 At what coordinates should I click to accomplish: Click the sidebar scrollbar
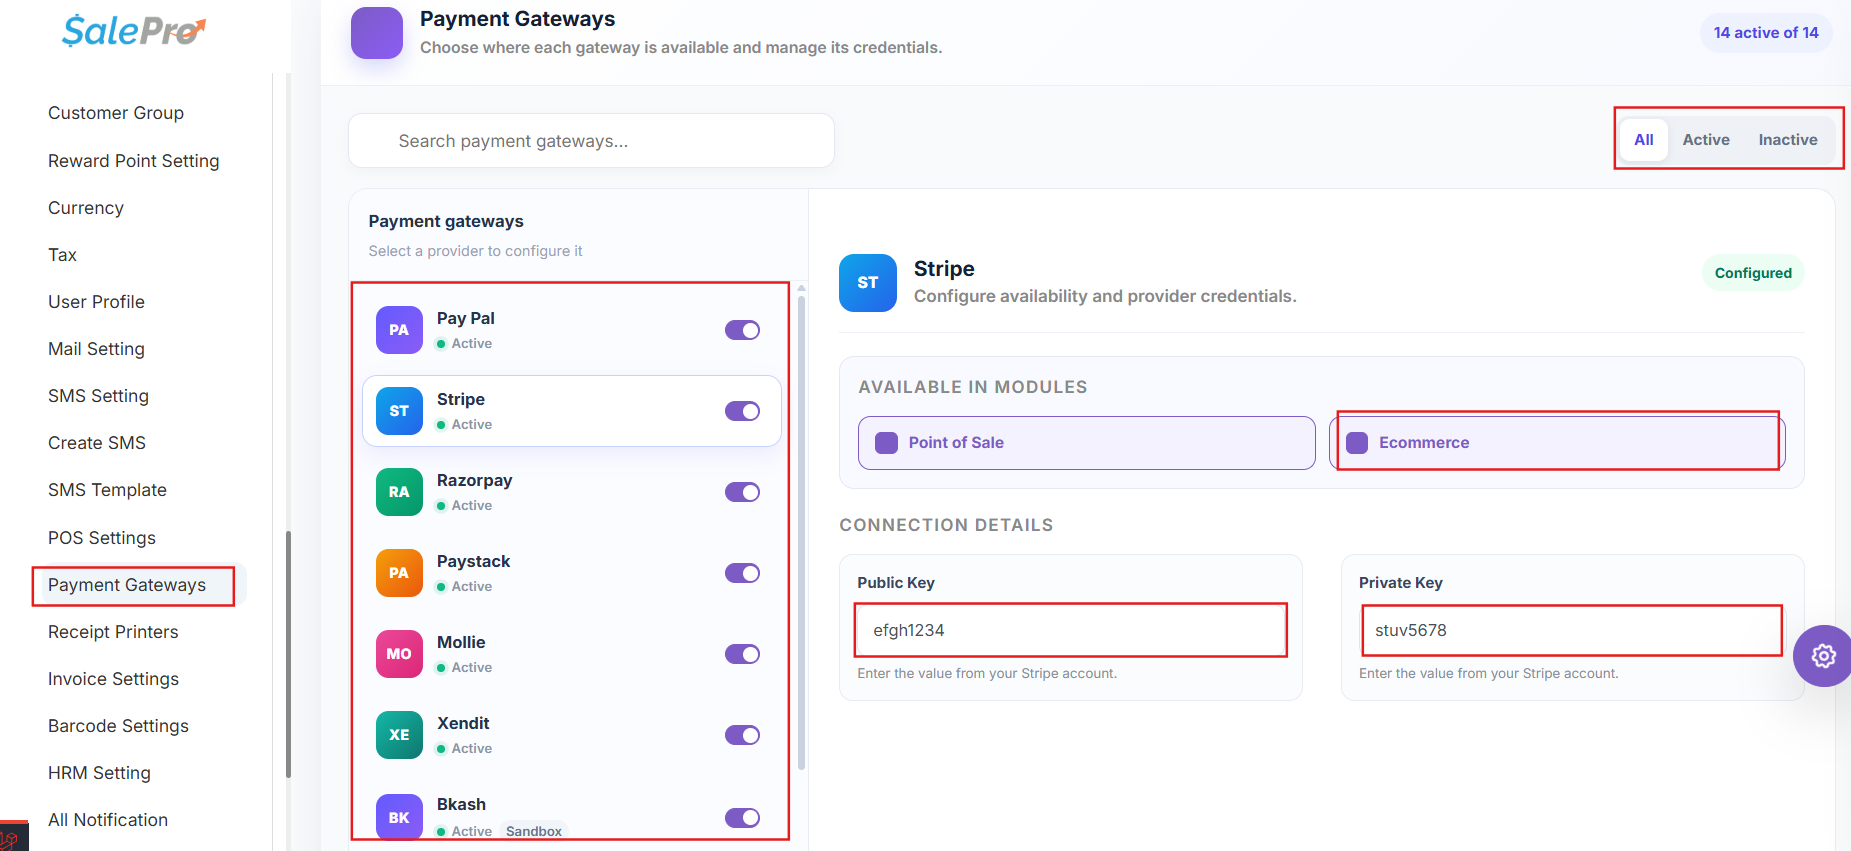pyautogui.click(x=288, y=654)
